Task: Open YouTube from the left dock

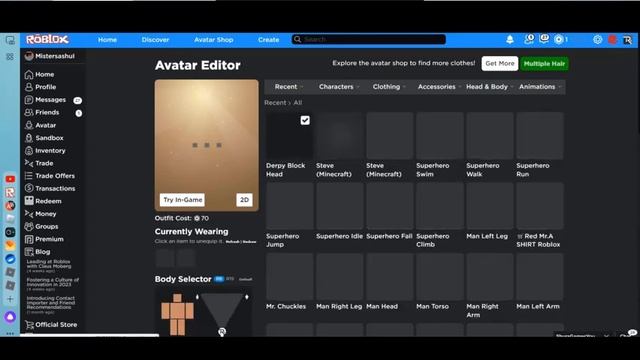Action: (10, 179)
